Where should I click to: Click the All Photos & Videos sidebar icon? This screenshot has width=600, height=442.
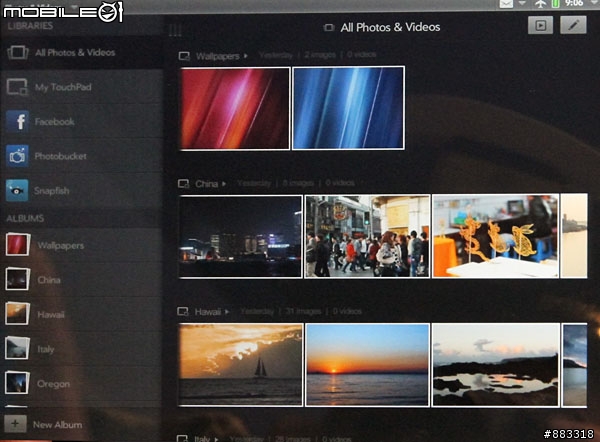[18, 52]
